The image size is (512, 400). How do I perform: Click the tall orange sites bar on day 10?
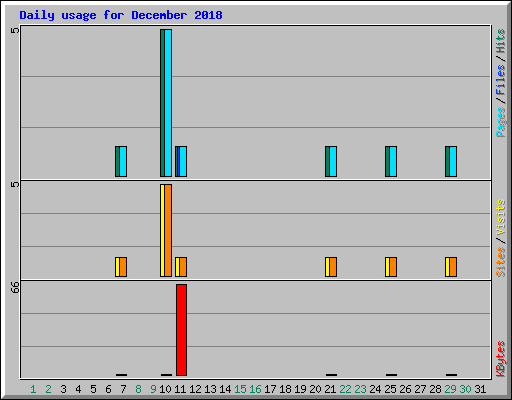click(168, 231)
